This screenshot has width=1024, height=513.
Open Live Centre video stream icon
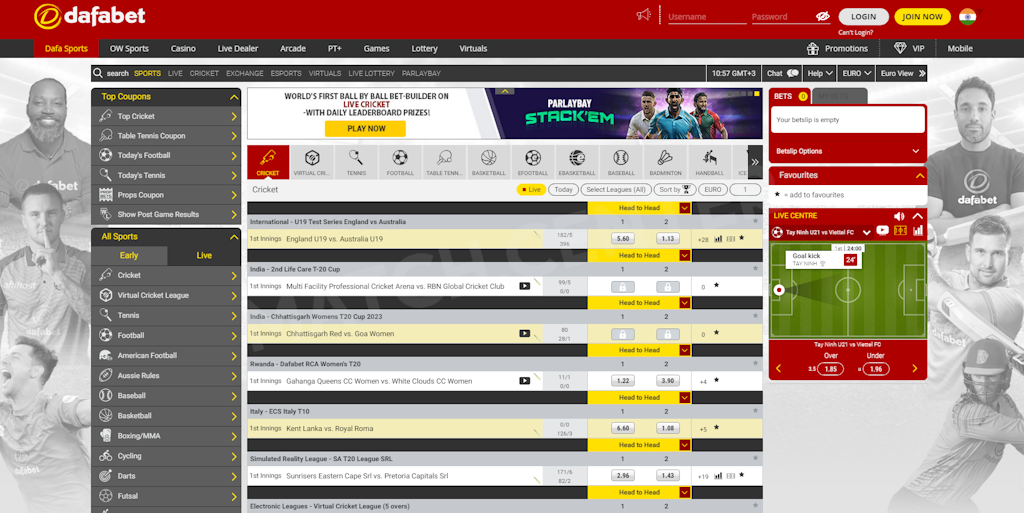point(882,231)
